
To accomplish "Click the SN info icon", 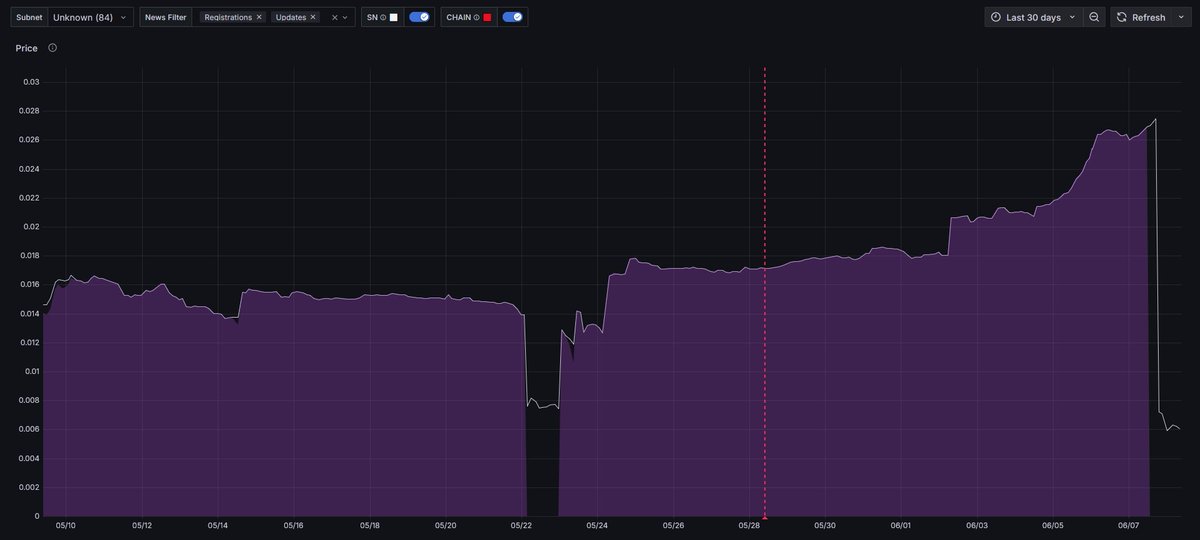I will (383, 17).
